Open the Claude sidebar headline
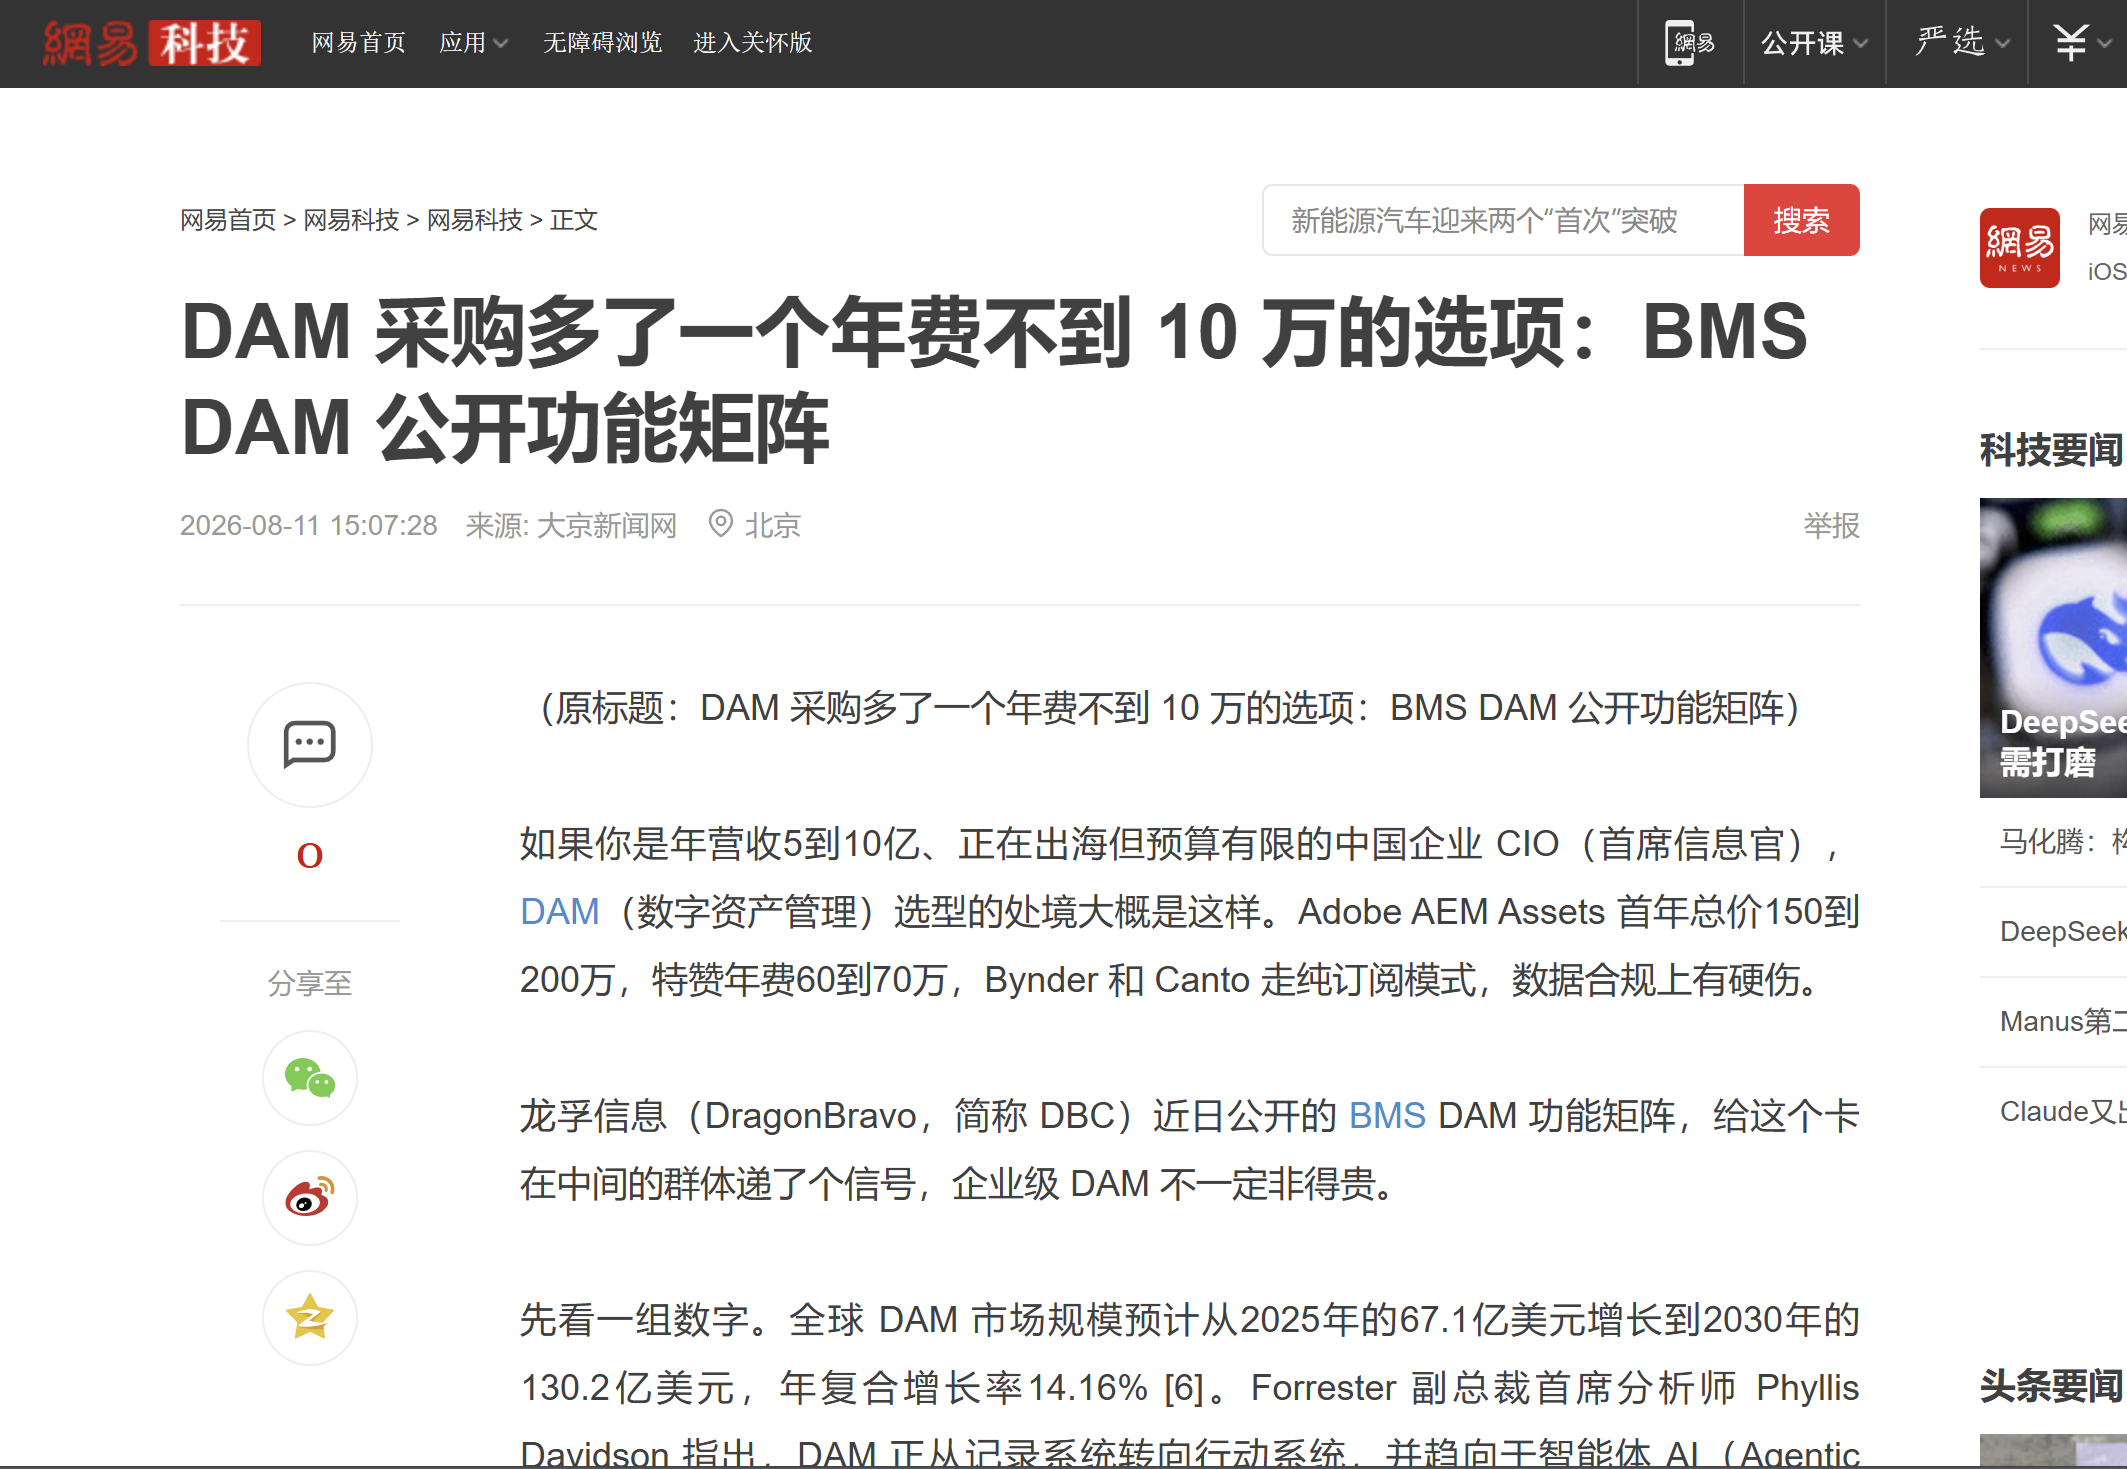This screenshot has width=2127, height=1469. pyautogui.click(x=2063, y=1112)
